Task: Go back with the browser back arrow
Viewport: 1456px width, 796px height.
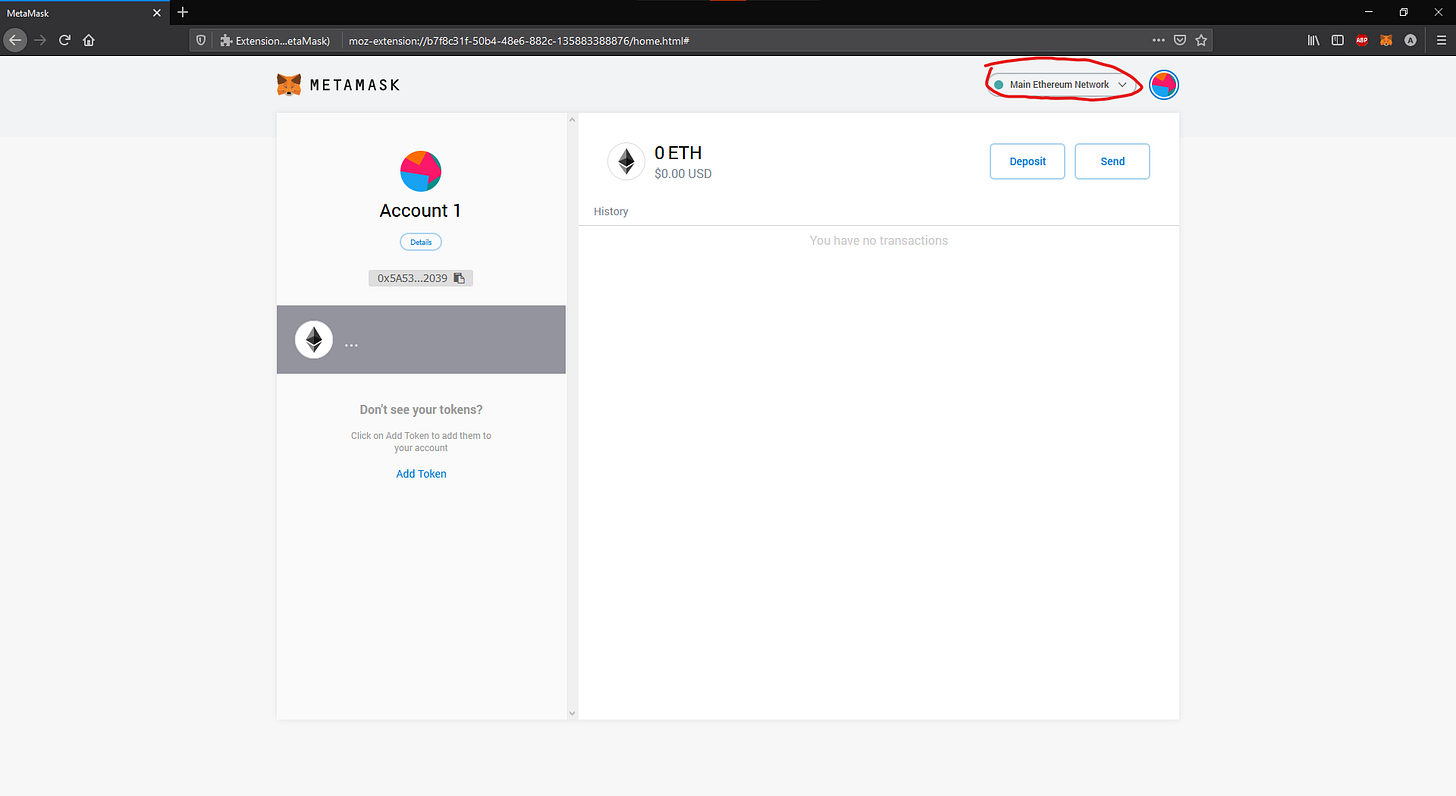Action: (x=14, y=40)
